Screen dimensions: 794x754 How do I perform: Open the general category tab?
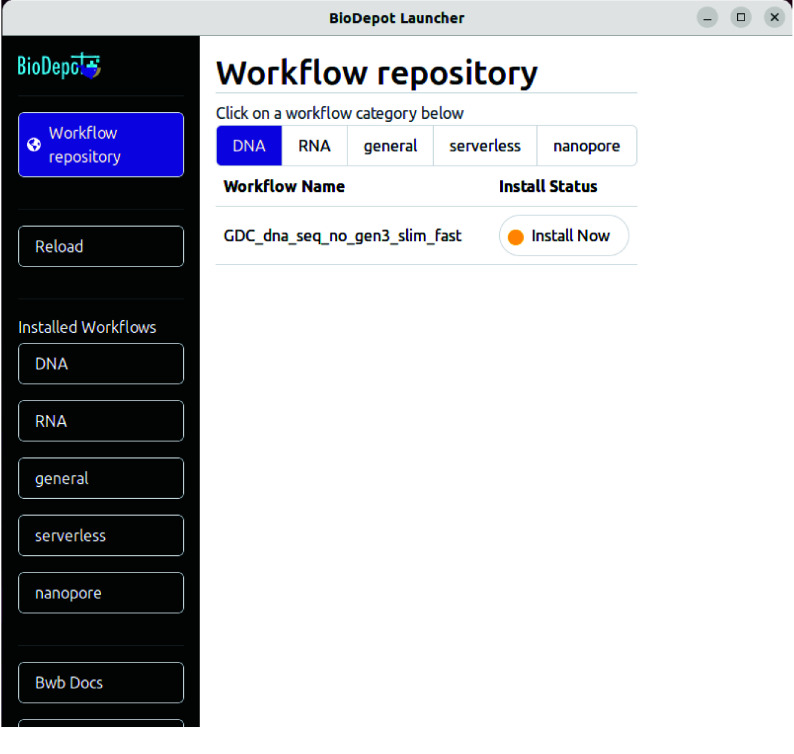390,146
